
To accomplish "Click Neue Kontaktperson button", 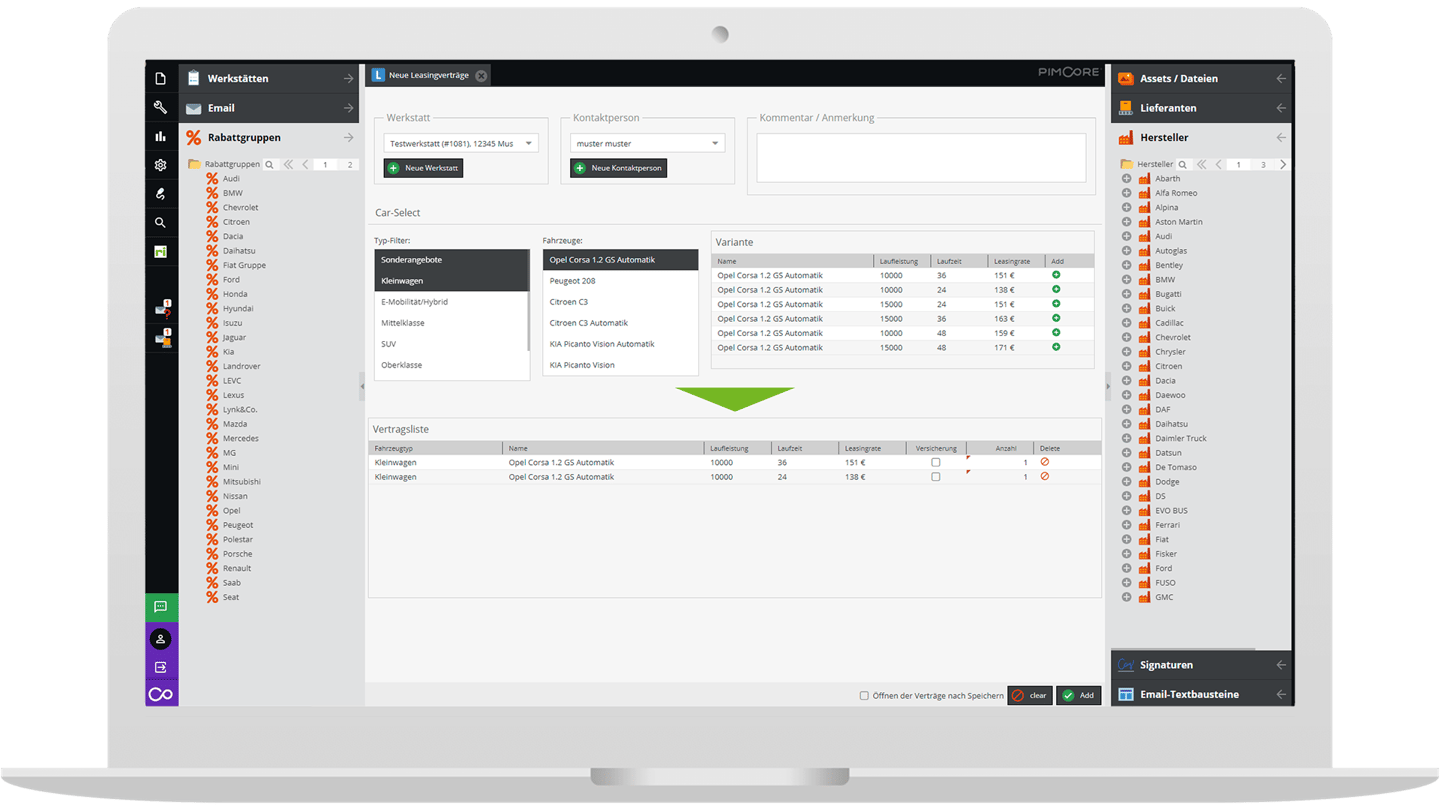I will [x=618, y=168].
